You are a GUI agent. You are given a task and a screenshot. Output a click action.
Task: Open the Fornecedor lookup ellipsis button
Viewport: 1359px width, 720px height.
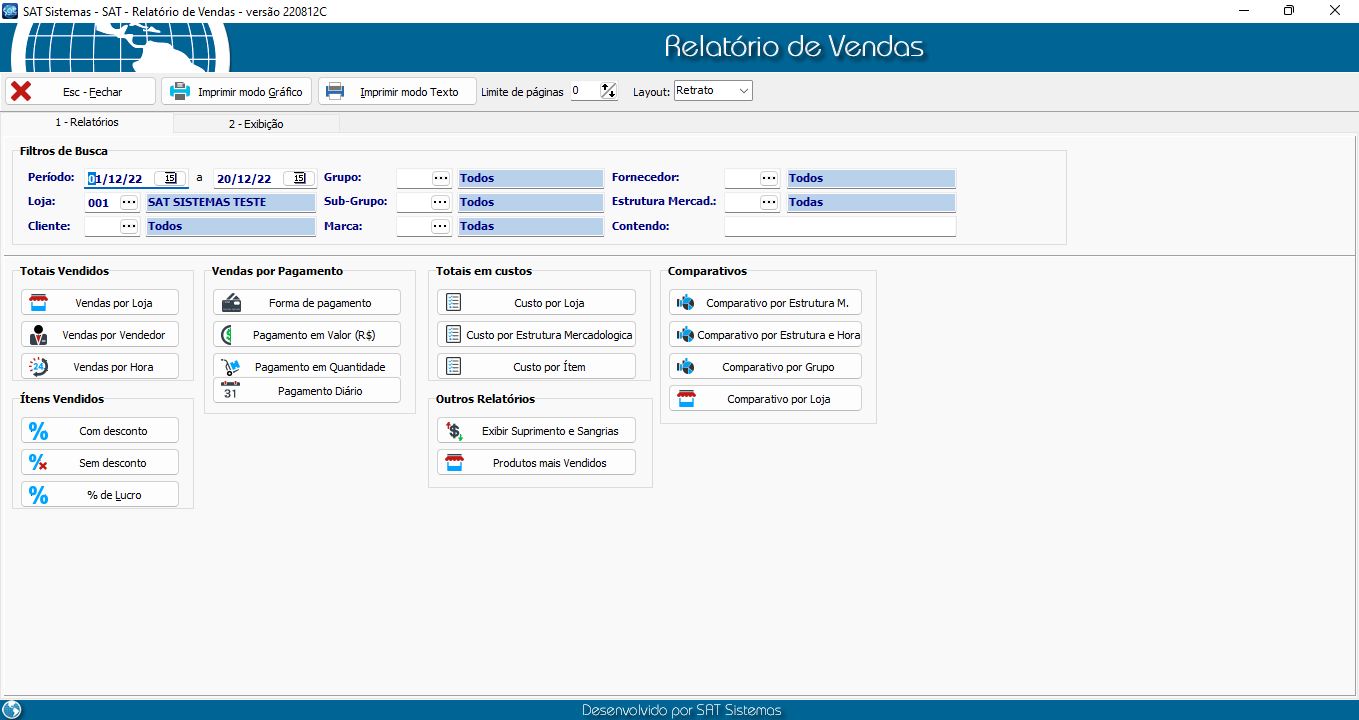(x=769, y=178)
